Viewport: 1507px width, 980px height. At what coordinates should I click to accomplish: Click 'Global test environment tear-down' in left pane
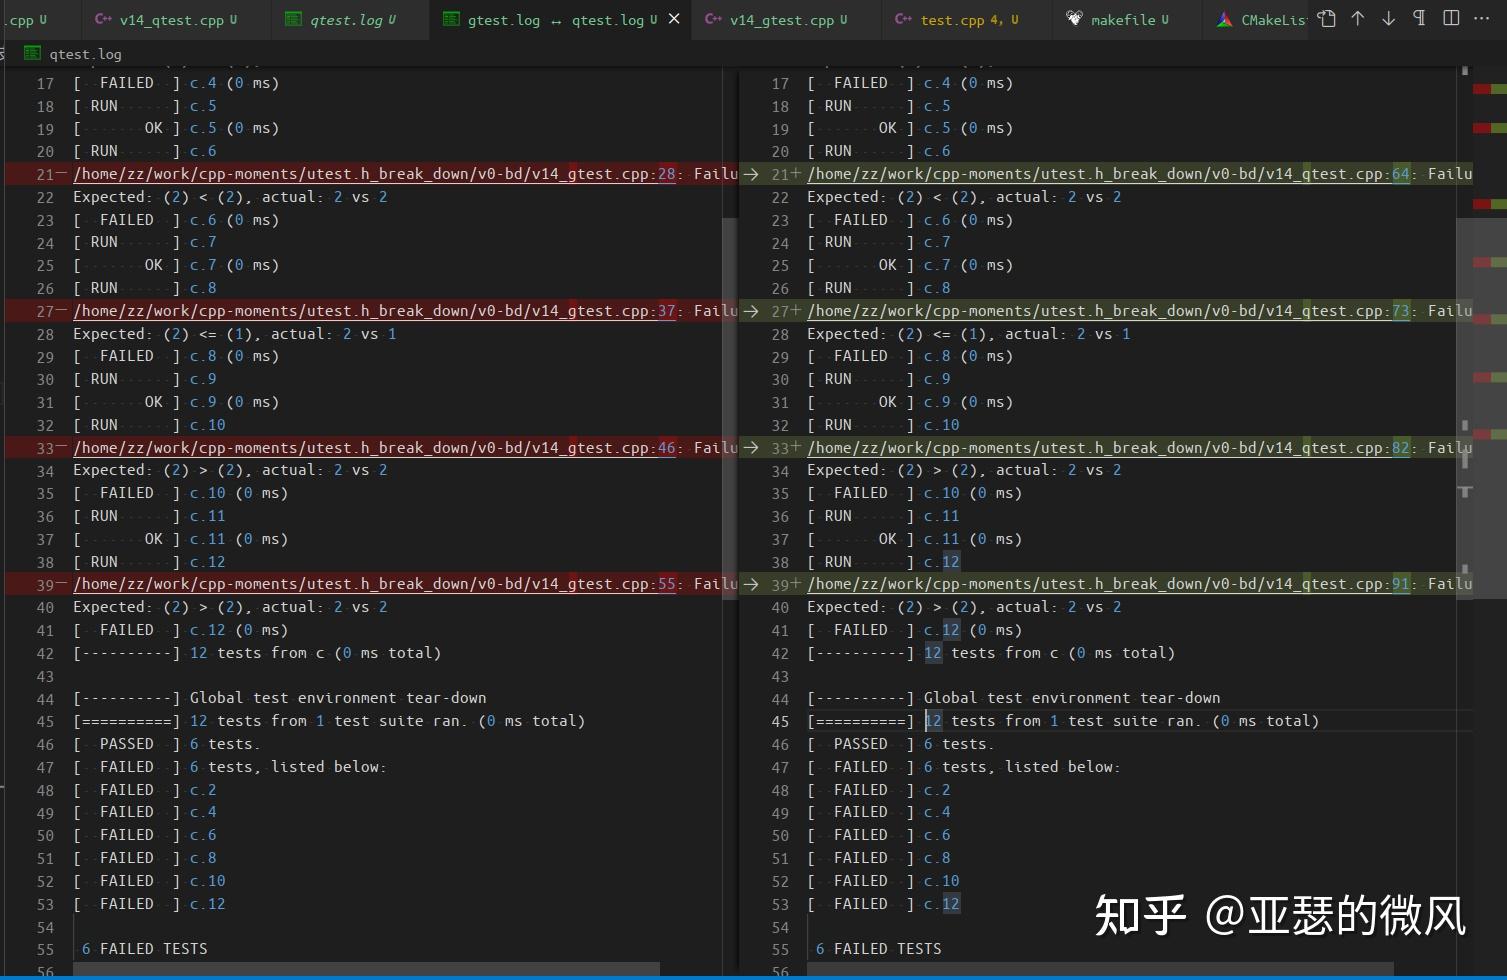pyautogui.click(x=338, y=698)
